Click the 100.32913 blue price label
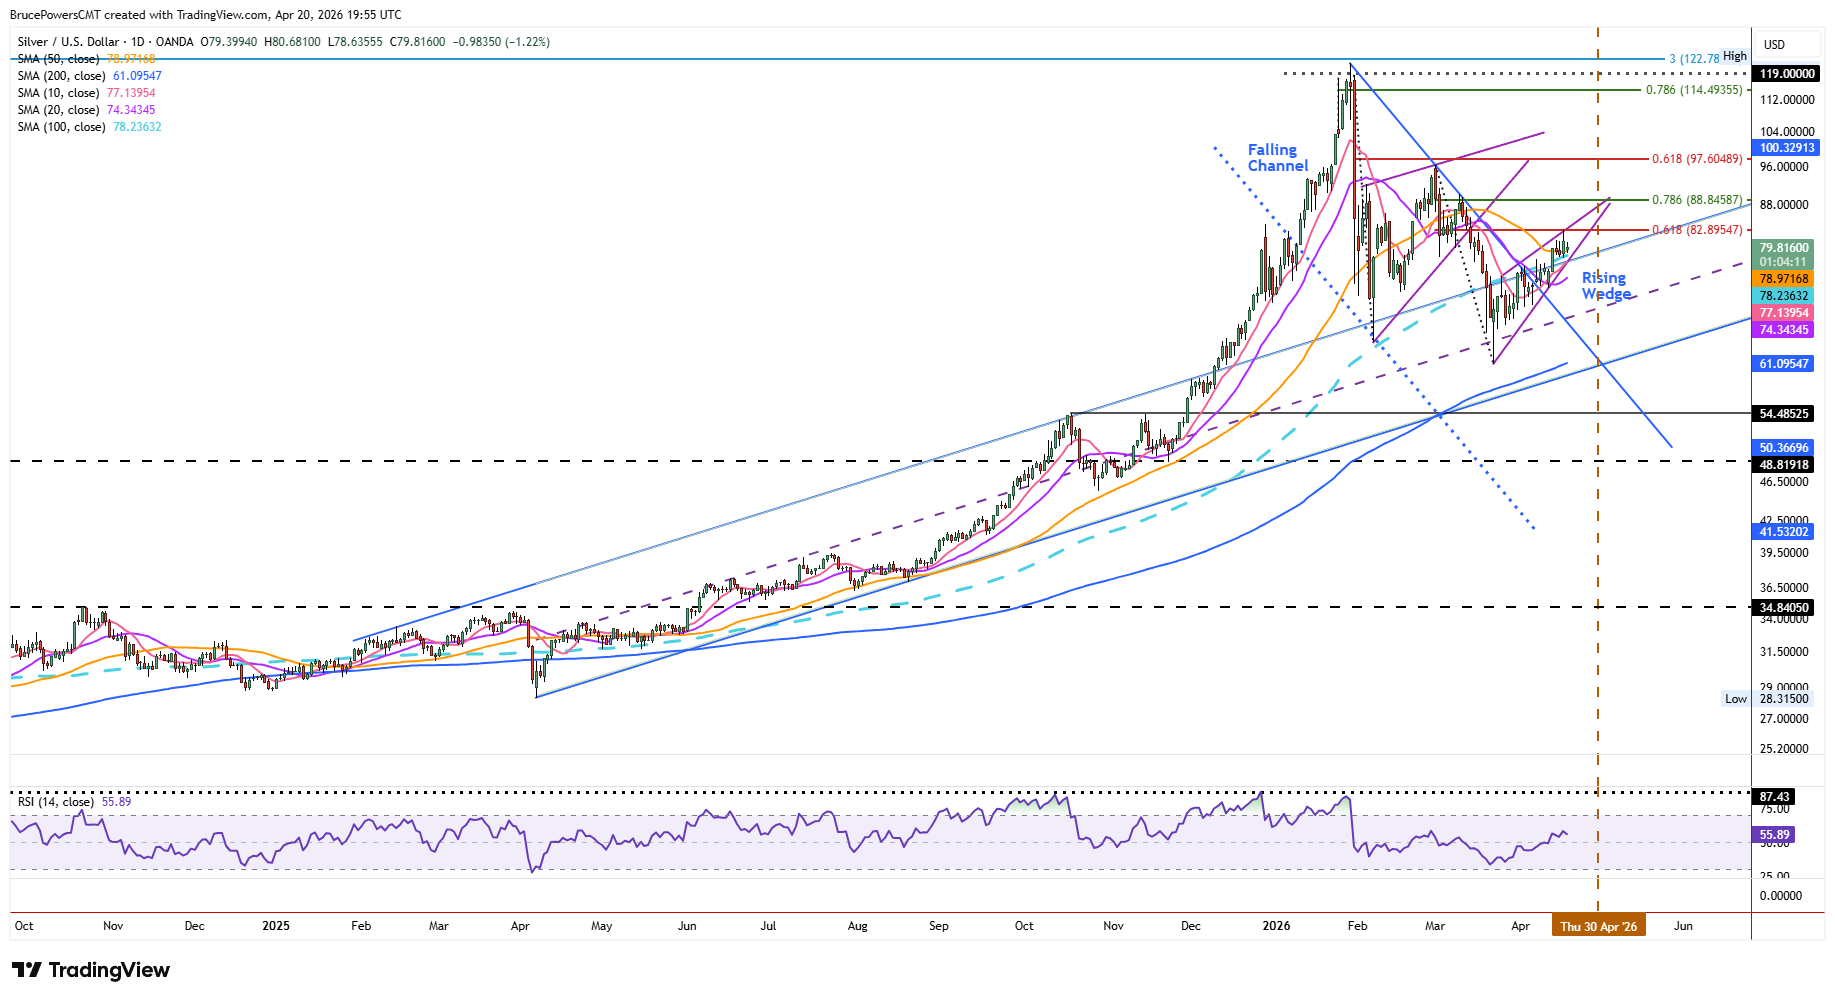1835x1000 pixels. [x=1786, y=148]
